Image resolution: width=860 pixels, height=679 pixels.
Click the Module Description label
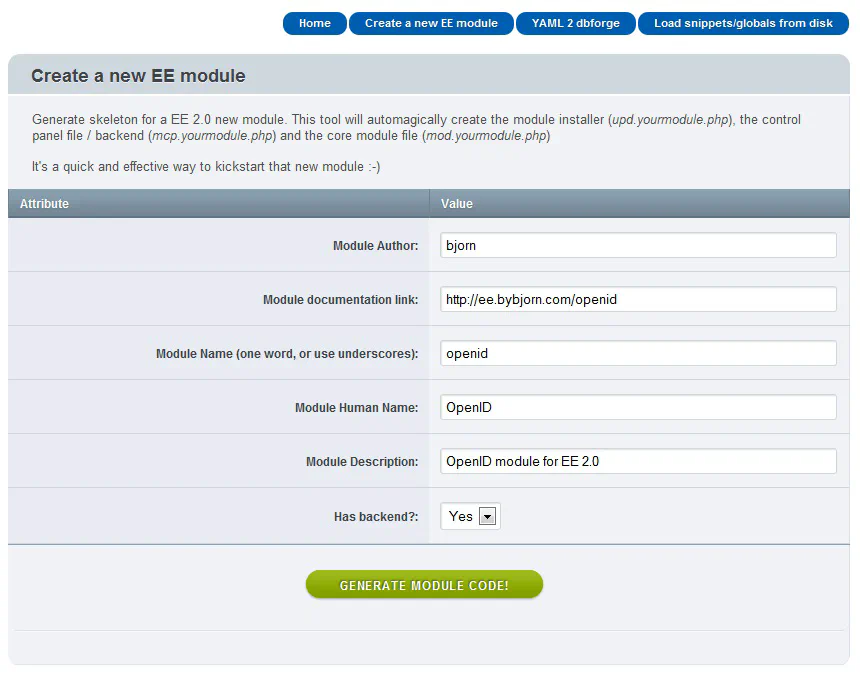pos(362,462)
